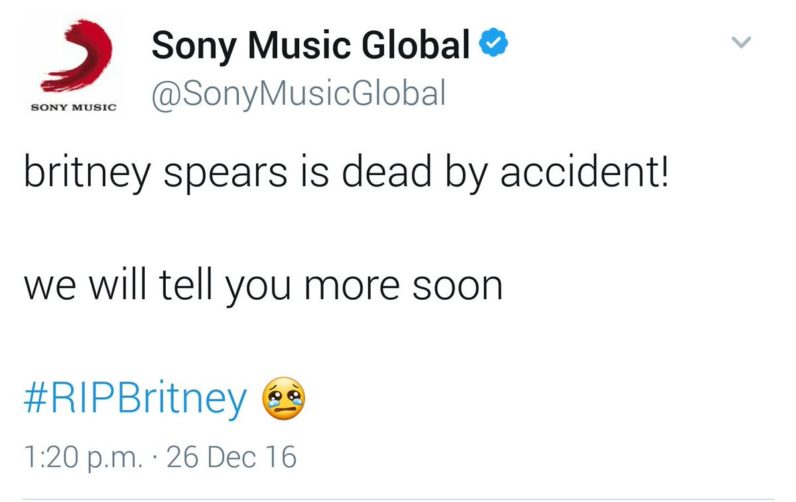Expand the tweet options chevron
The image size is (796, 502).
pos(739,43)
